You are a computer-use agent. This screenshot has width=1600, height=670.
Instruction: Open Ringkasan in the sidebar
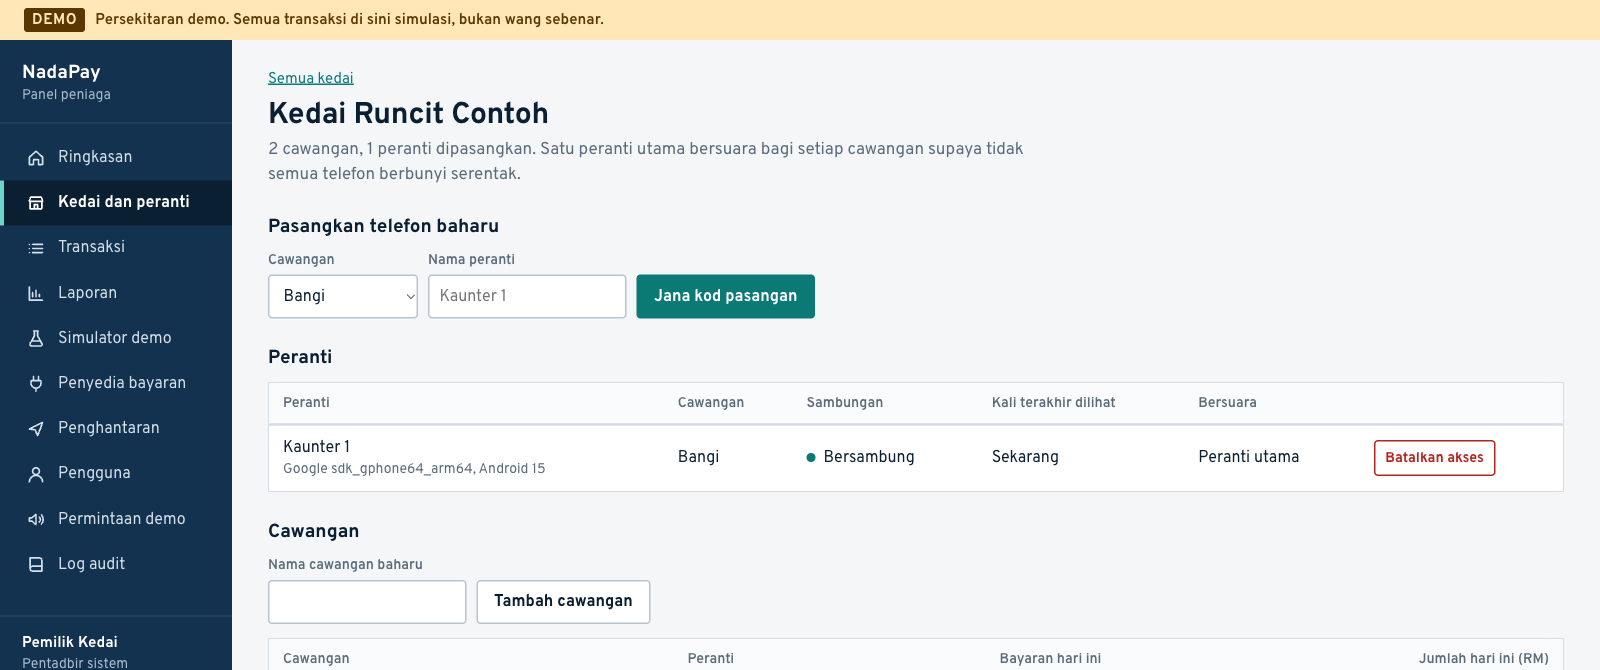[116, 157]
